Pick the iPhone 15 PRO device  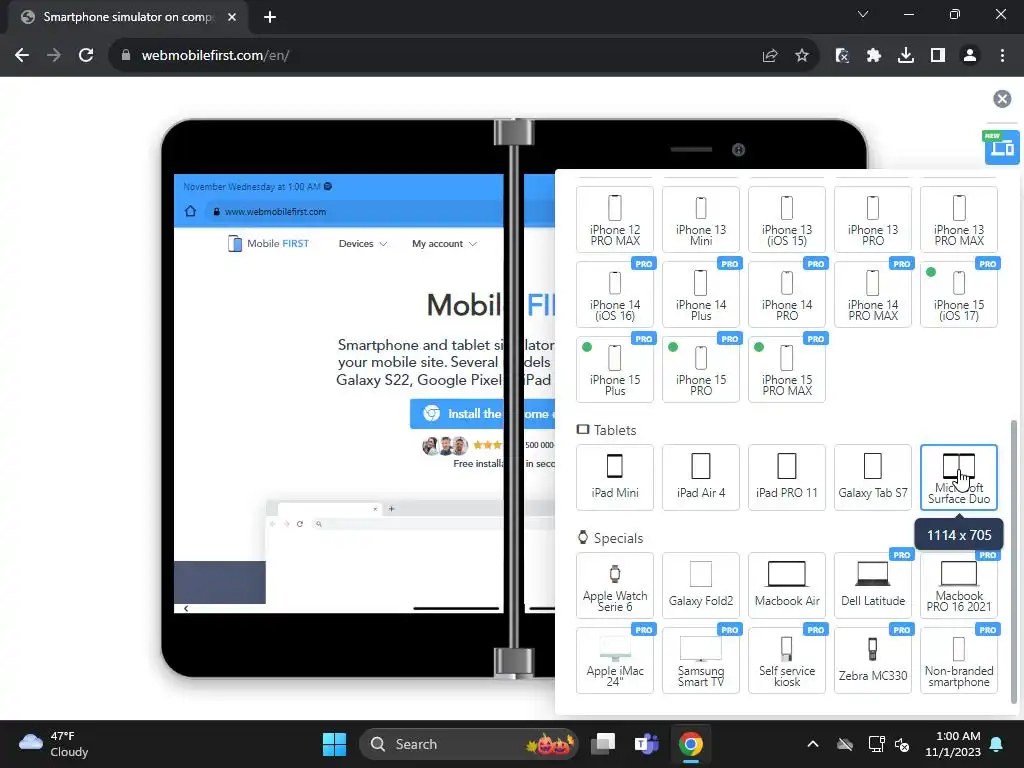pyautogui.click(x=701, y=369)
